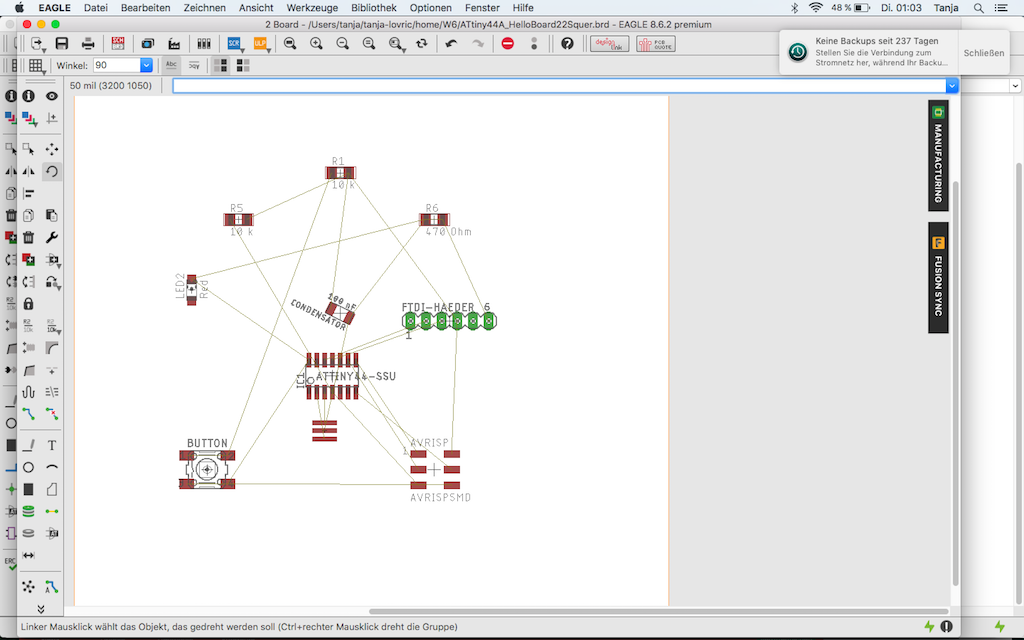The image size is (1024, 640).
Task: Expand the command line history dropdown
Action: point(952,86)
